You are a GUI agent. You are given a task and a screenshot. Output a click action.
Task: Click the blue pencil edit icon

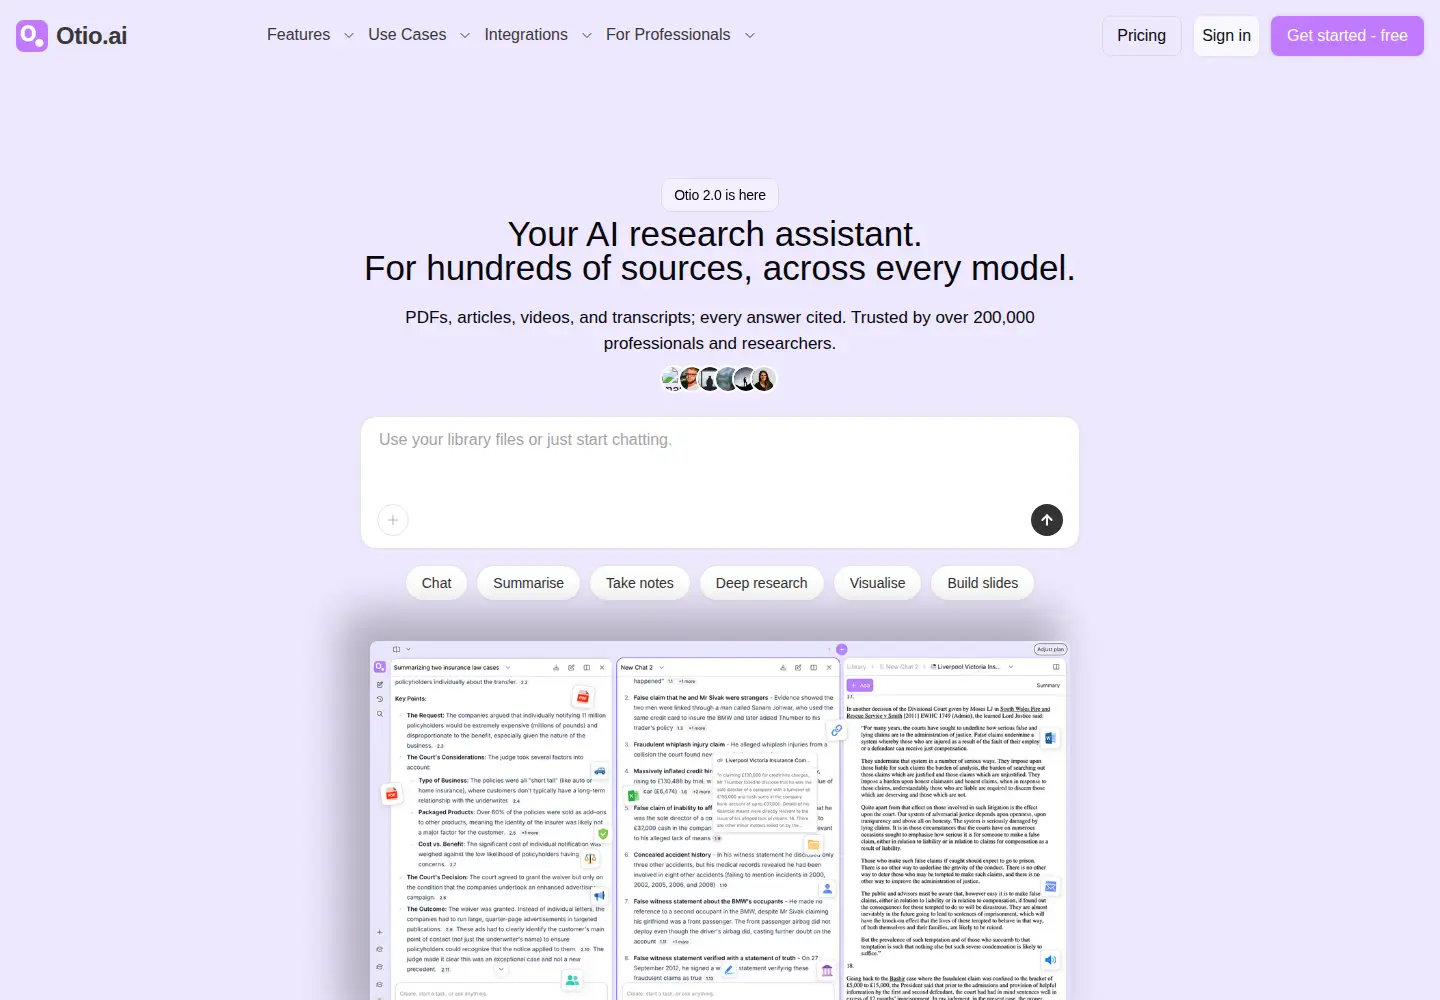pos(729,969)
